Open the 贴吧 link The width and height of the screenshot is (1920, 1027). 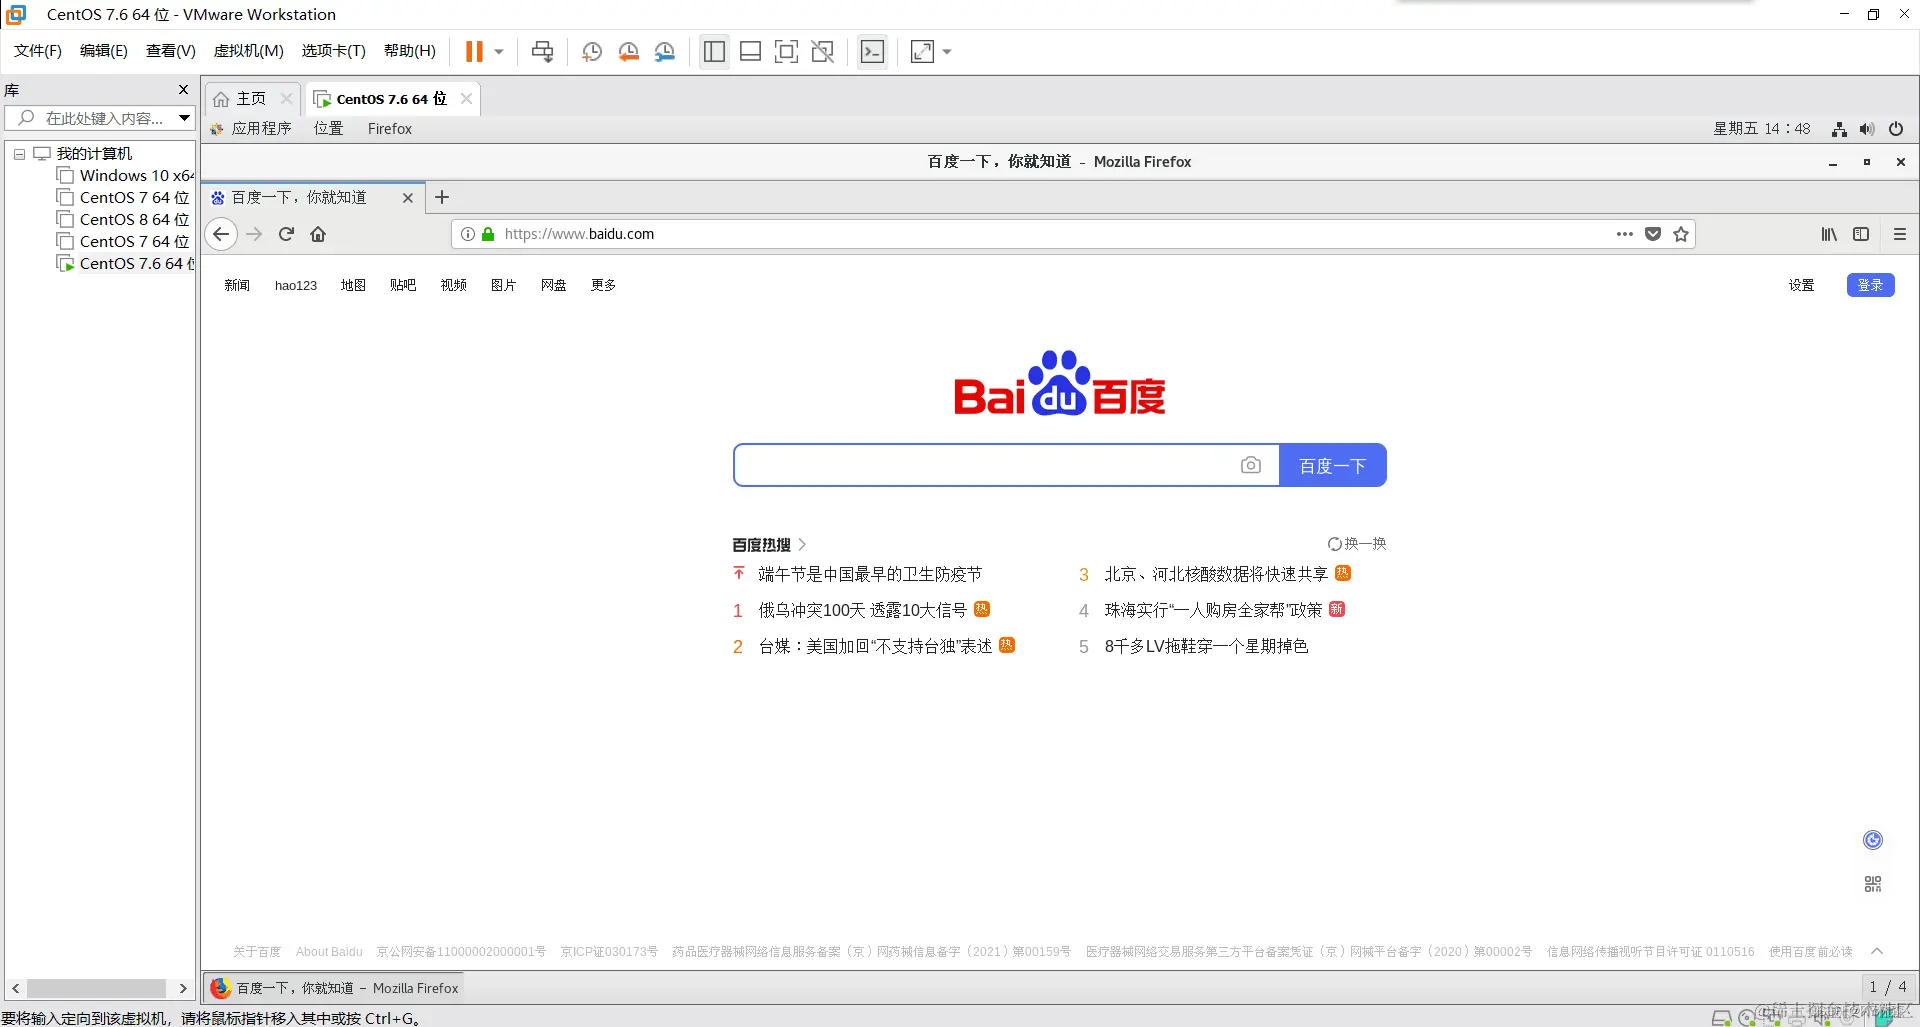[x=403, y=285]
